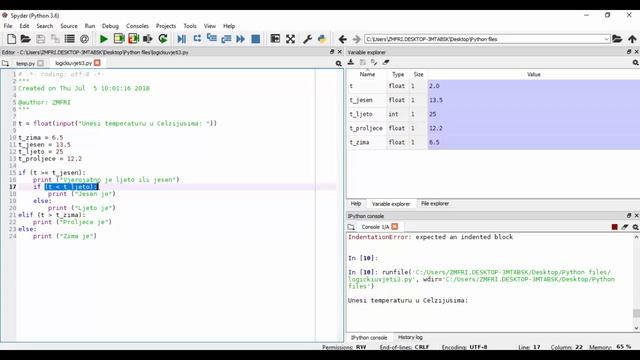Select the IPython console bottom tab
The width and height of the screenshot is (640, 360).
tap(369, 338)
